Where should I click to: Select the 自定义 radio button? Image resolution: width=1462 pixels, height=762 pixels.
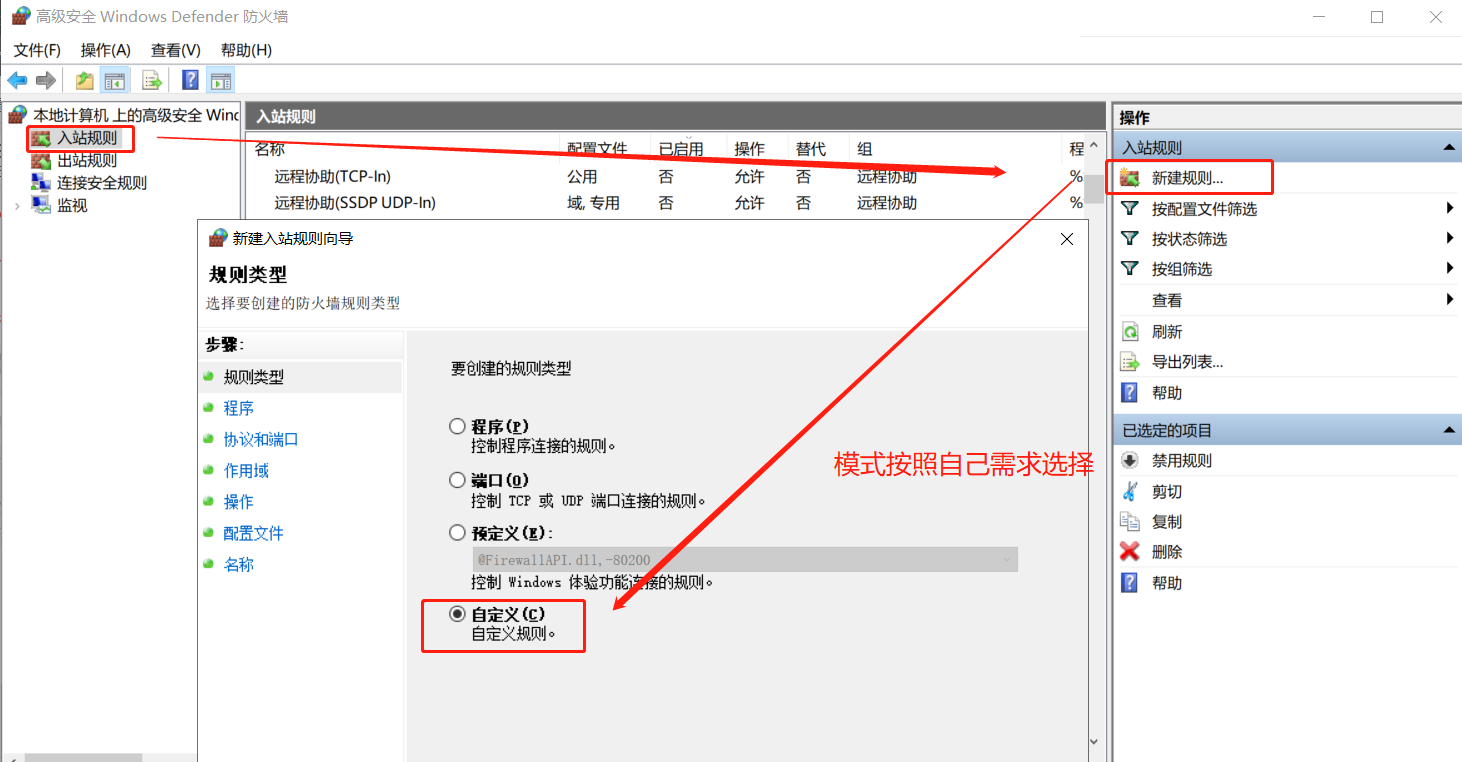pos(457,614)
